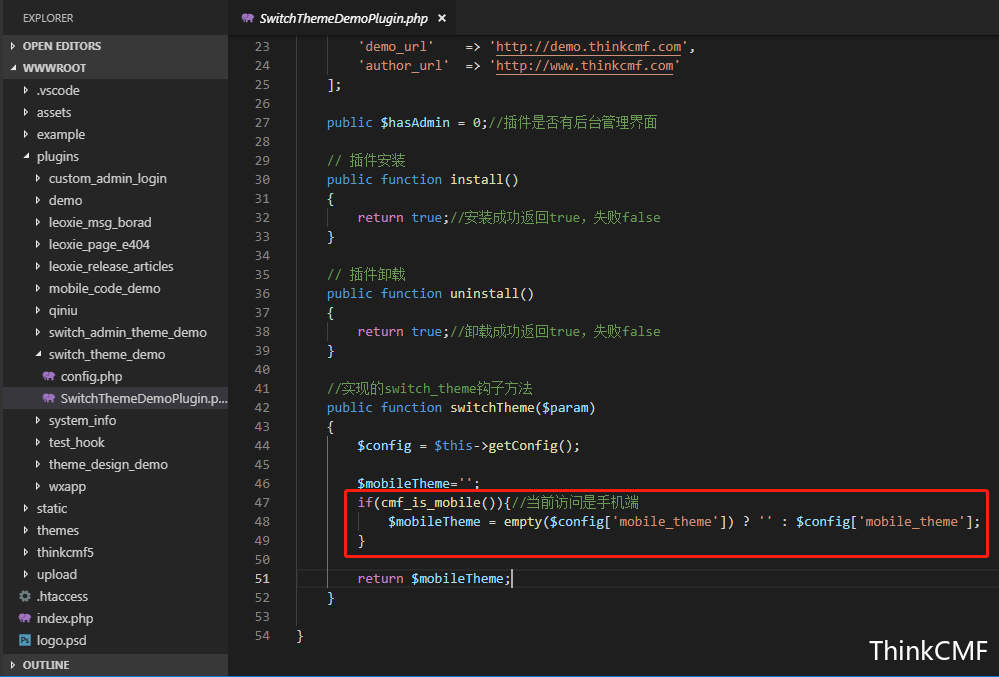The width and height of the screenshot is (999, 677).
Task: Click the $hasAdmin variable
Action: point(415,122)
